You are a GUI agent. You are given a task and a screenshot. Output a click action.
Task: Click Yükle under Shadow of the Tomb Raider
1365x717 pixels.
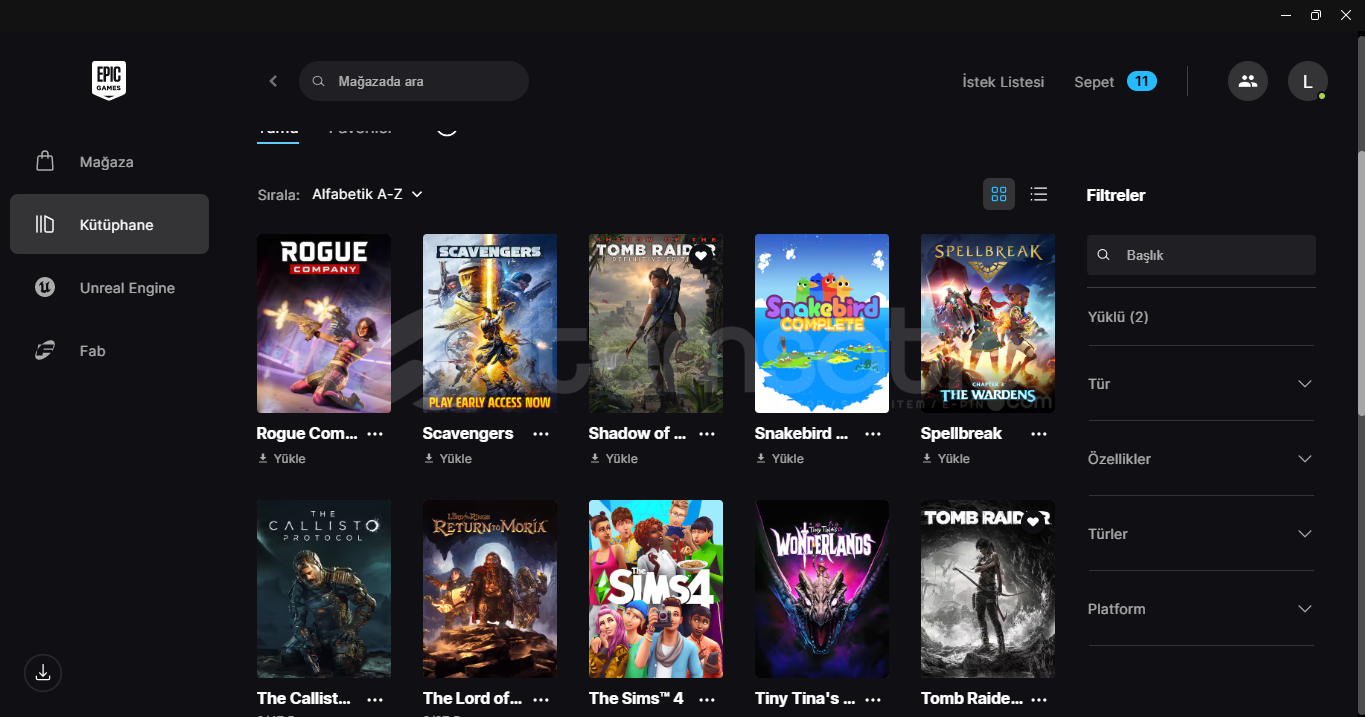pos(614,459)
